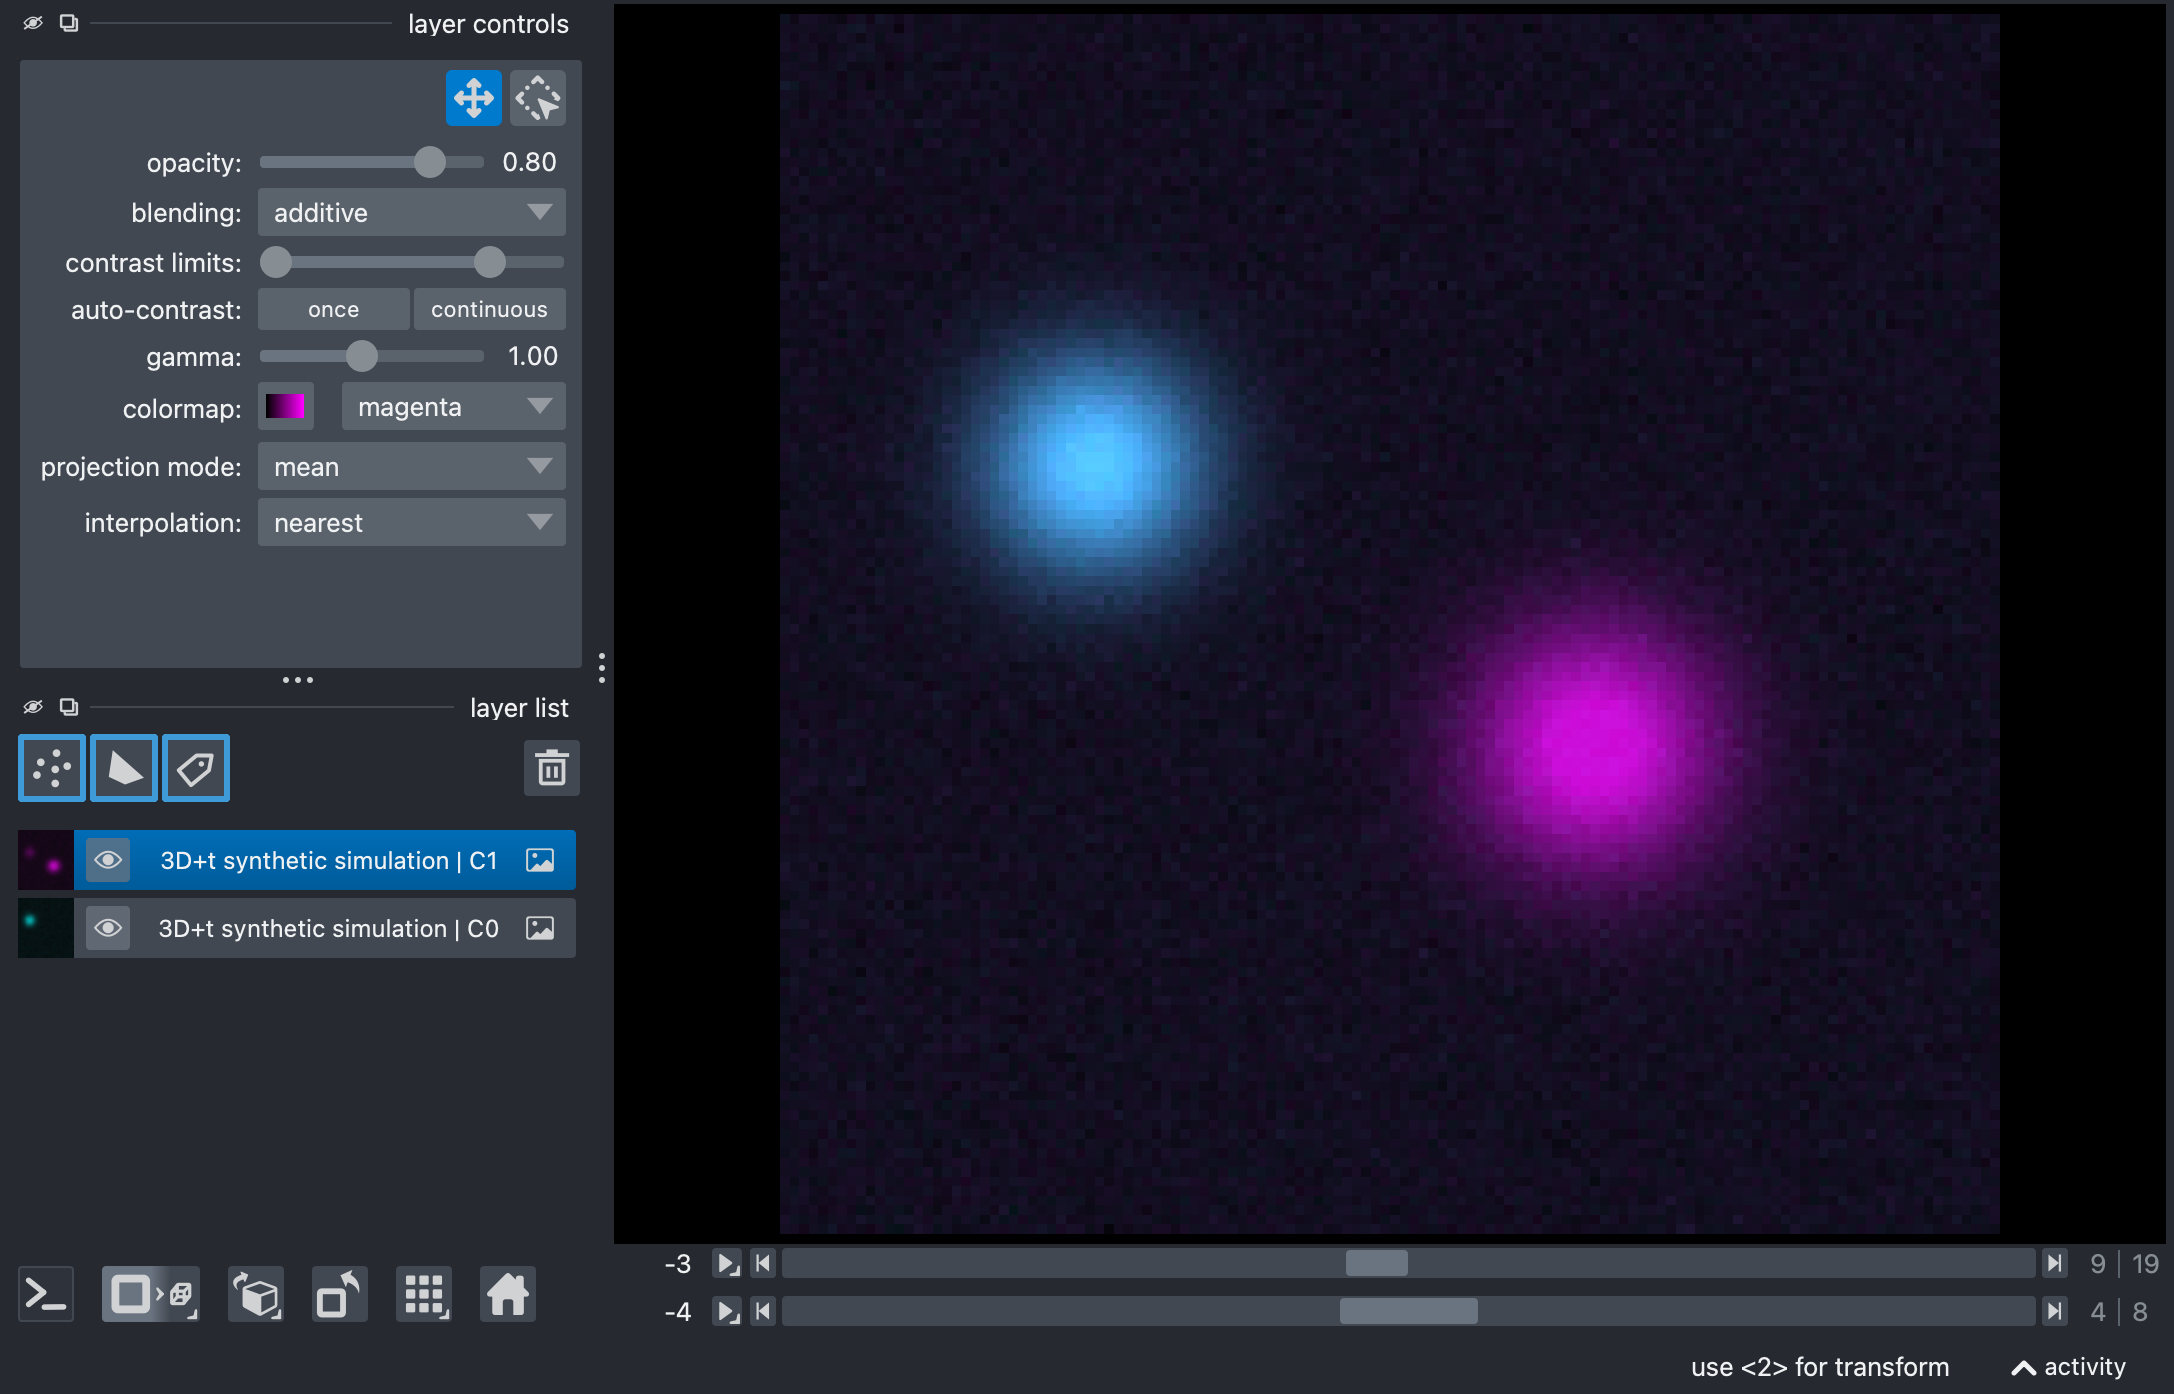Float the layer controls panel
Screen dimensions: 2174x1394
coord(69,23)
